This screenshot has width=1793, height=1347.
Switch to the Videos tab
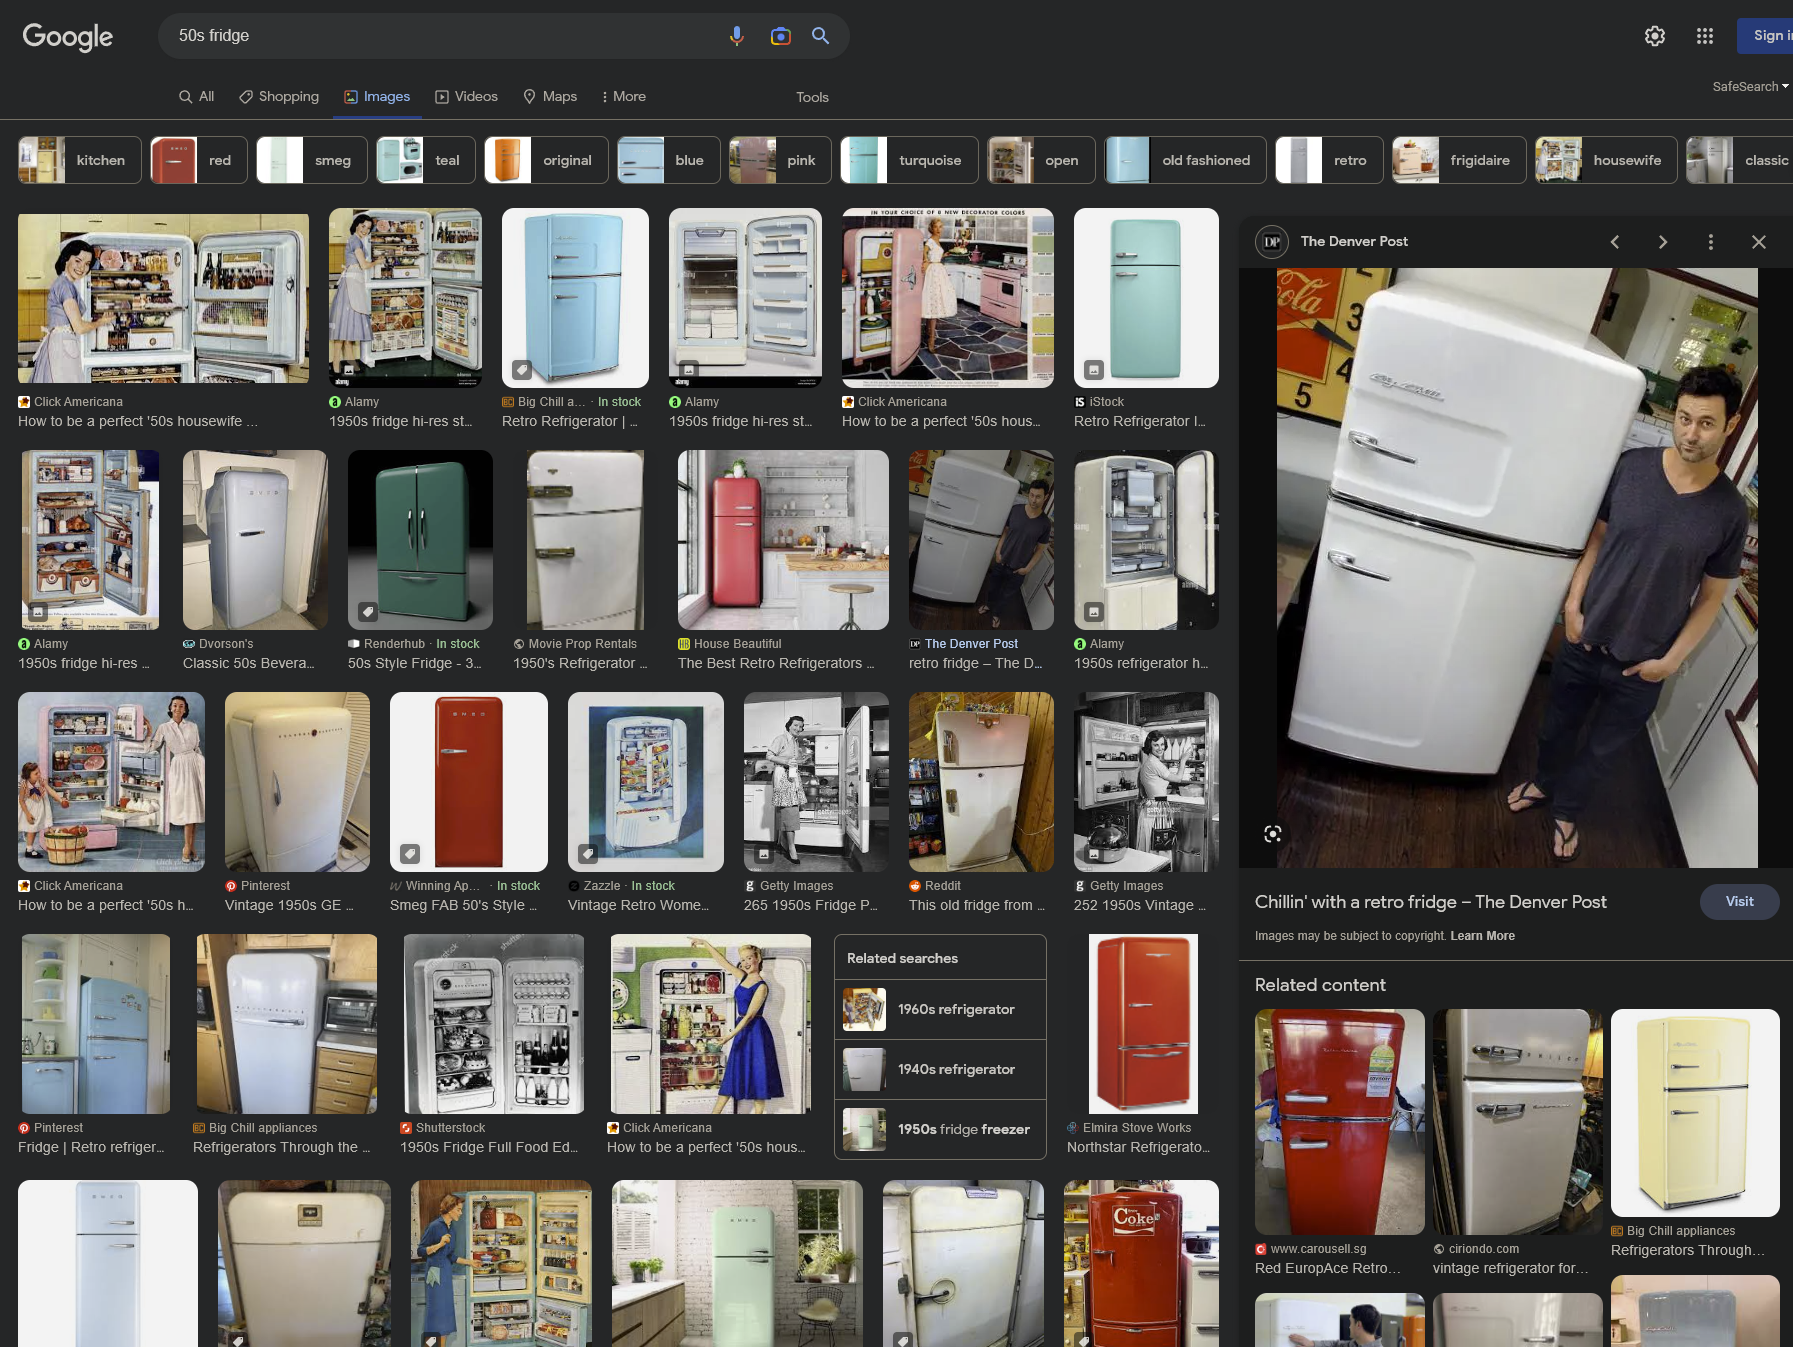[x=466, y=97]
